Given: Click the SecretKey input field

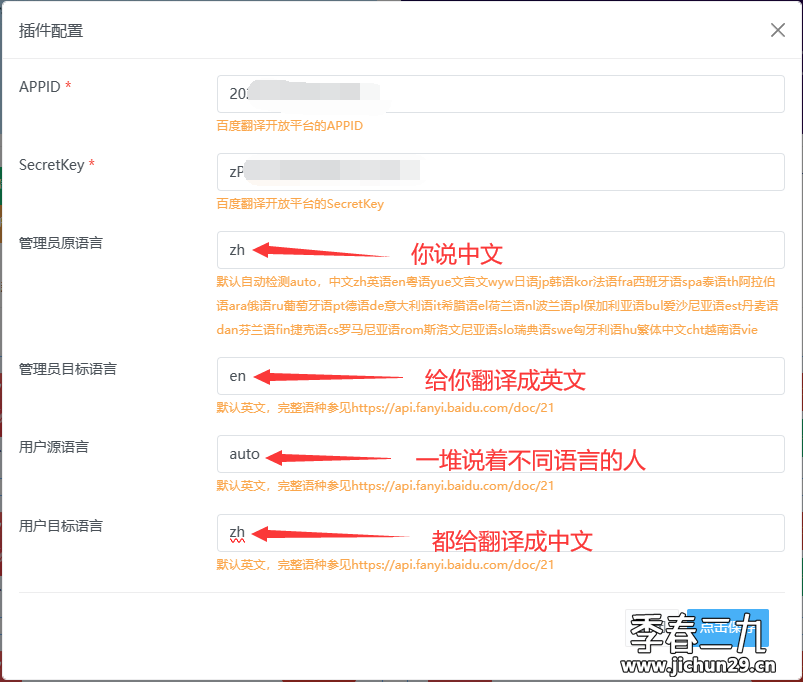Looking at the screenshot, I should [500, 172].
